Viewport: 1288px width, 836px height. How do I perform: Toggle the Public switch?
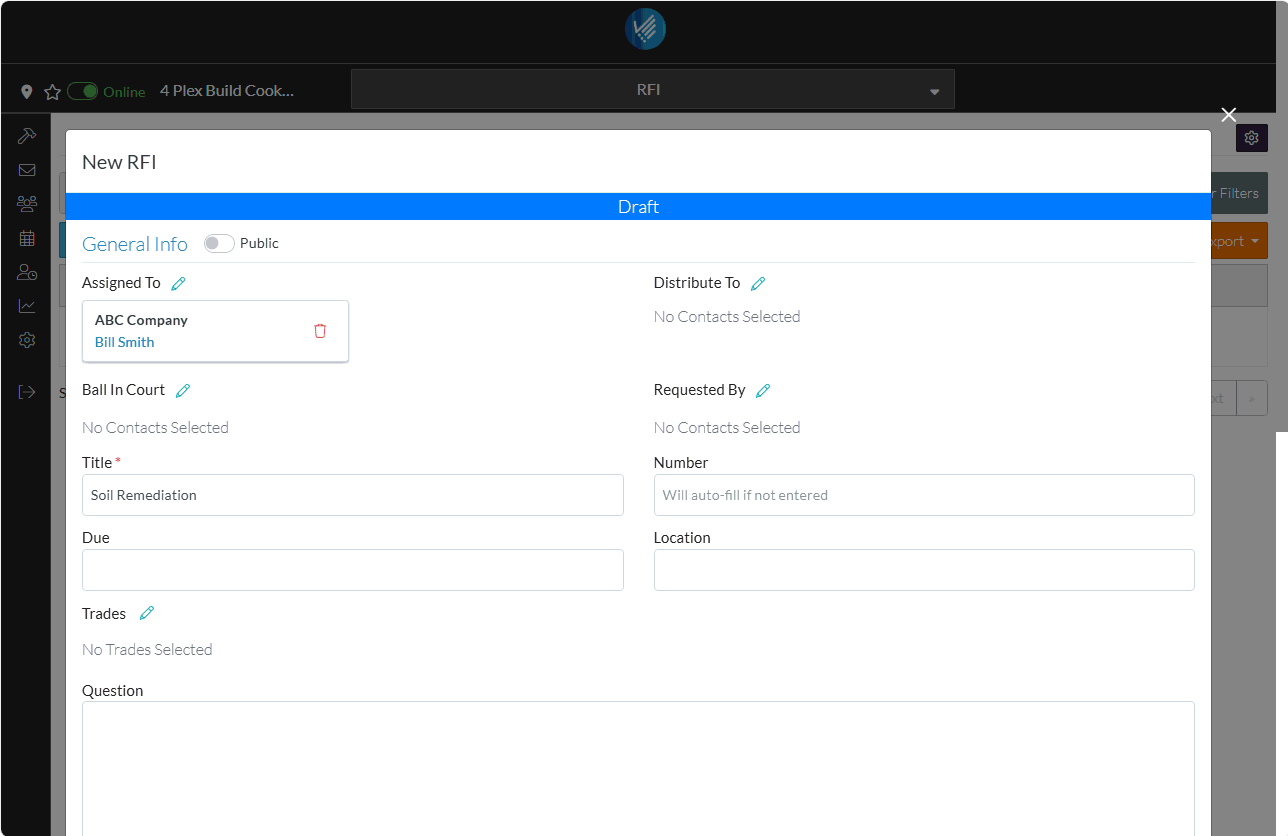click(219, 243)
